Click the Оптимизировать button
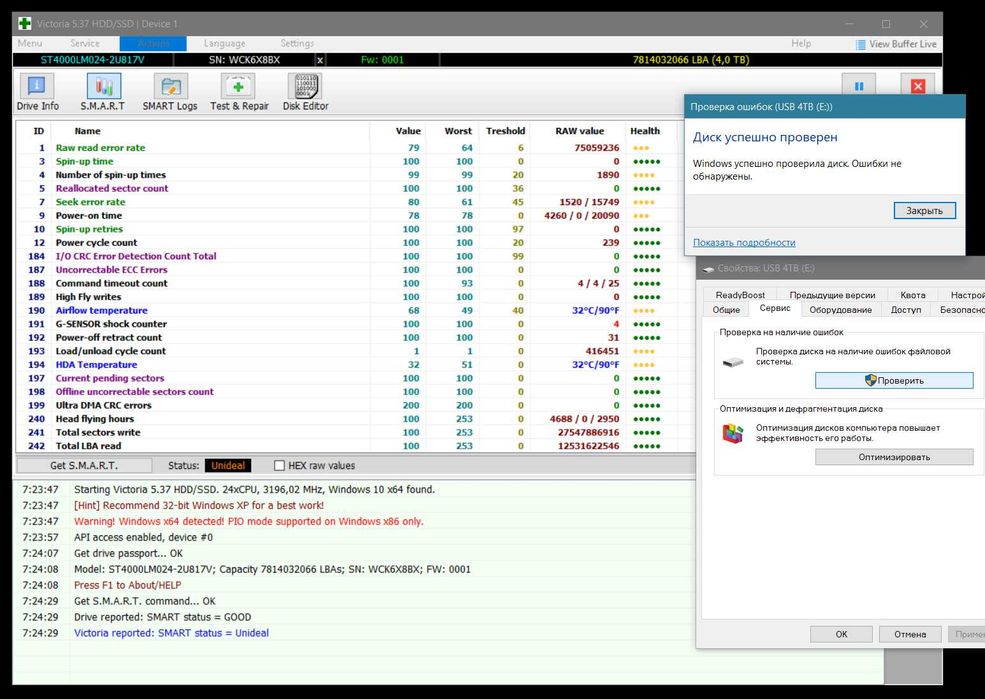985x699 pixels. [x=894, y=457]
